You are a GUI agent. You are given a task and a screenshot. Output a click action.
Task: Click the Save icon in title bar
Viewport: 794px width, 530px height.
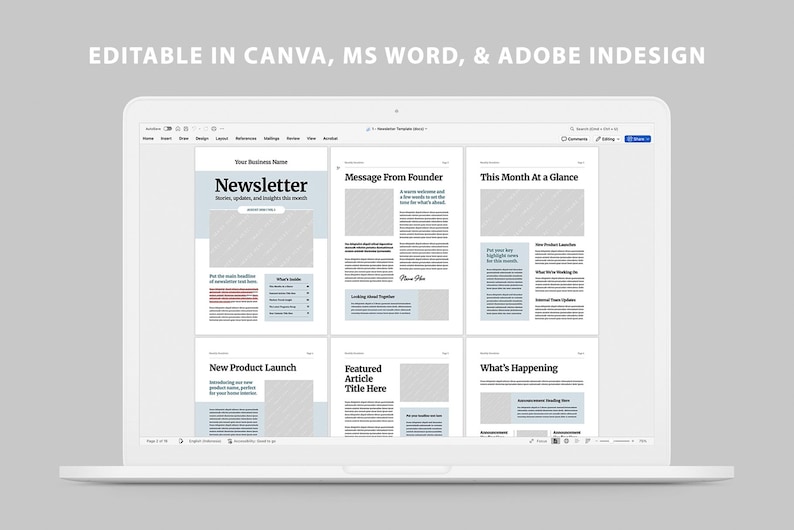point(186,129)
